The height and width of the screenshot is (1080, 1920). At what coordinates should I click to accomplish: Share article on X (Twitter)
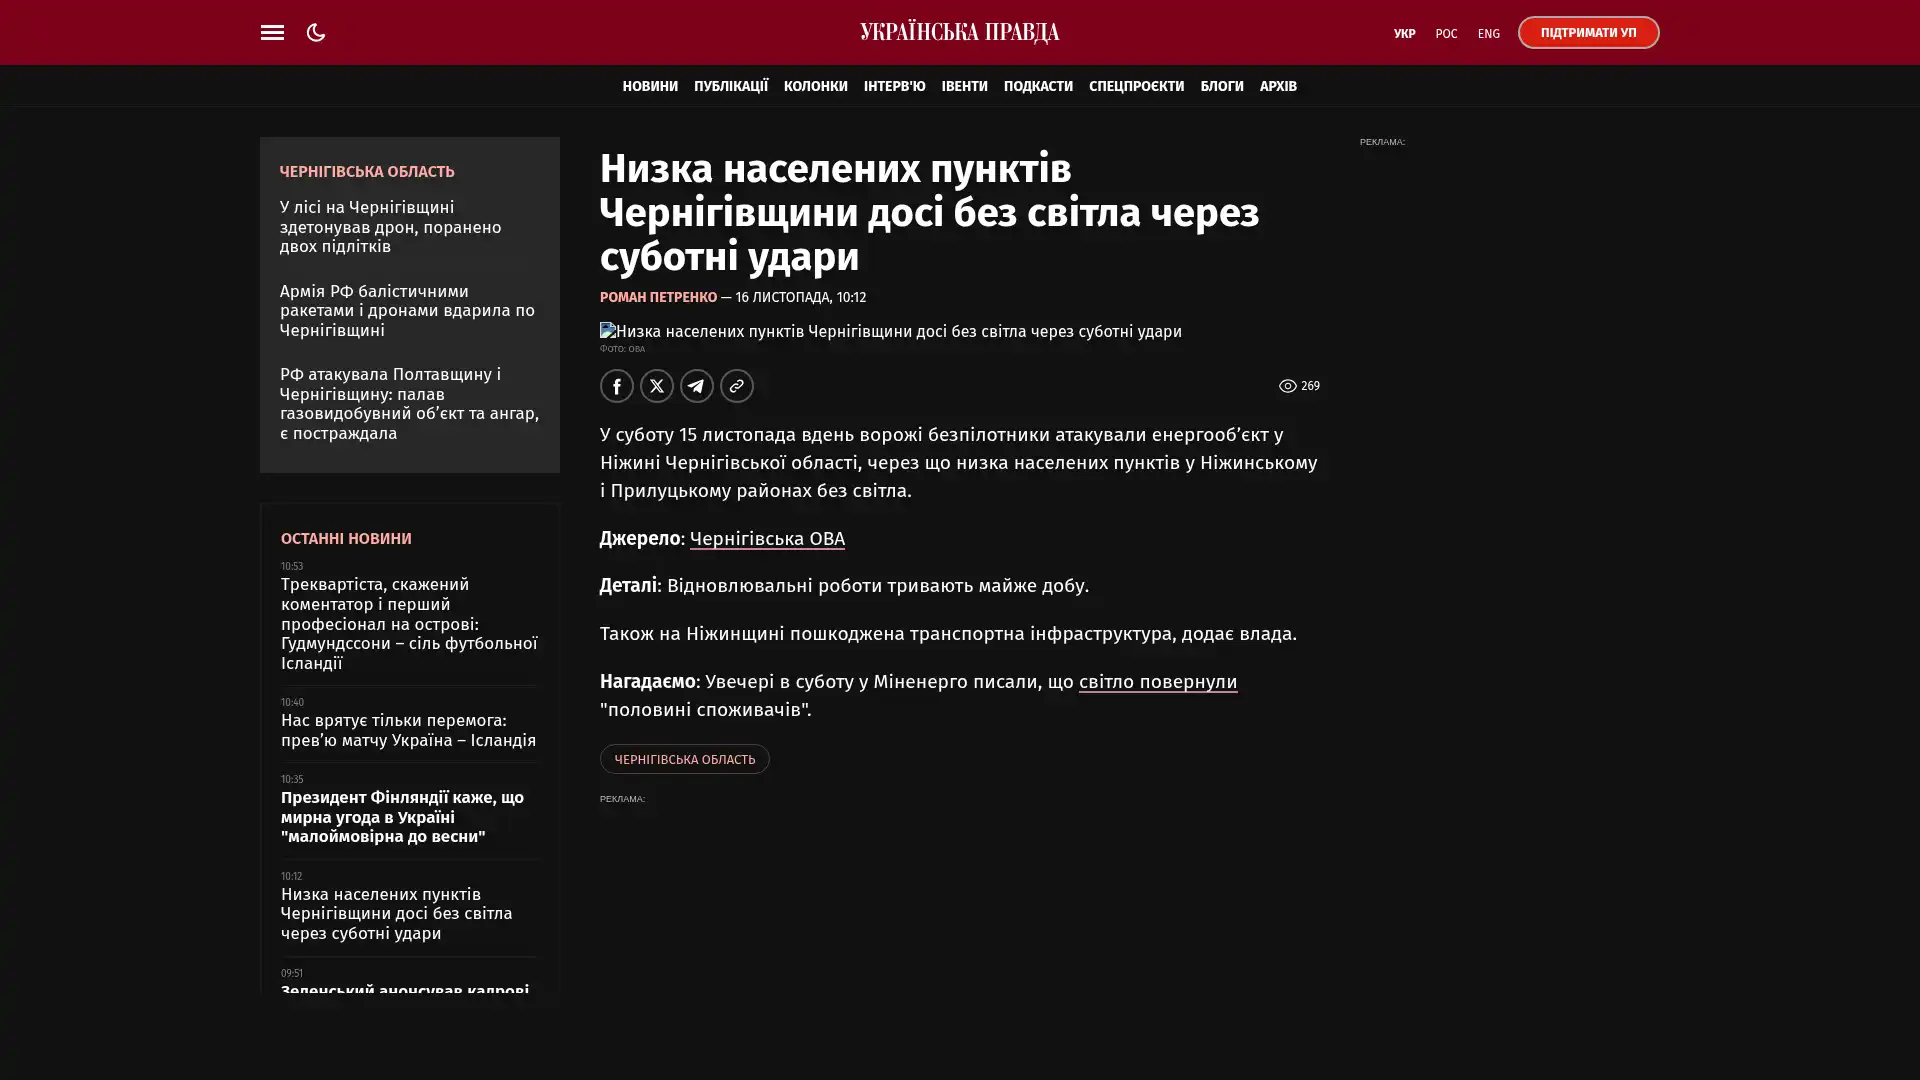[656, 386]
